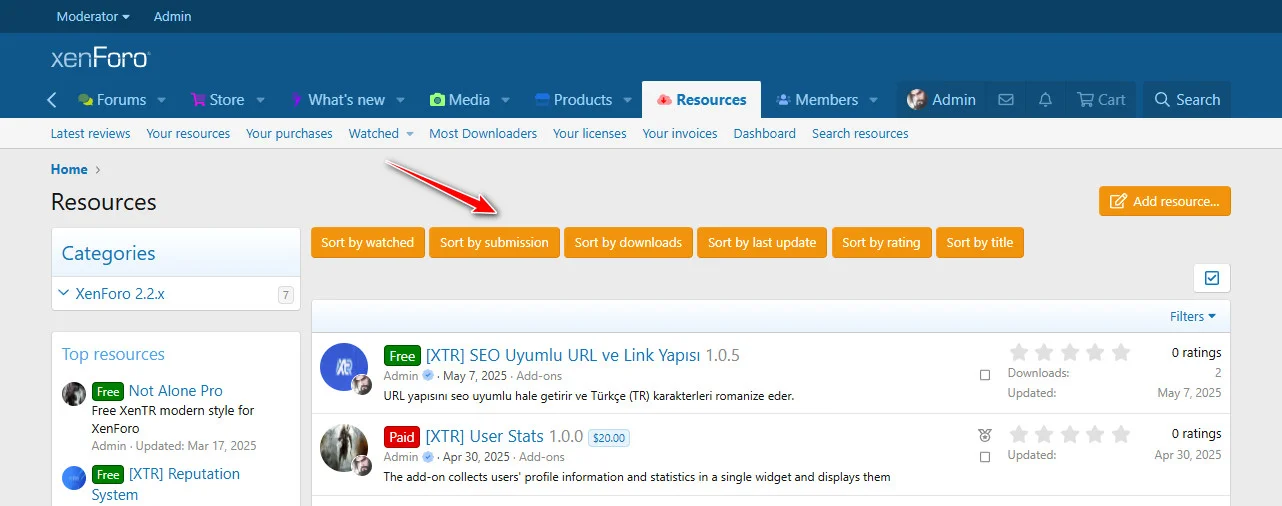
Task: Click the $20.00 price label
Action: [609, 438]
